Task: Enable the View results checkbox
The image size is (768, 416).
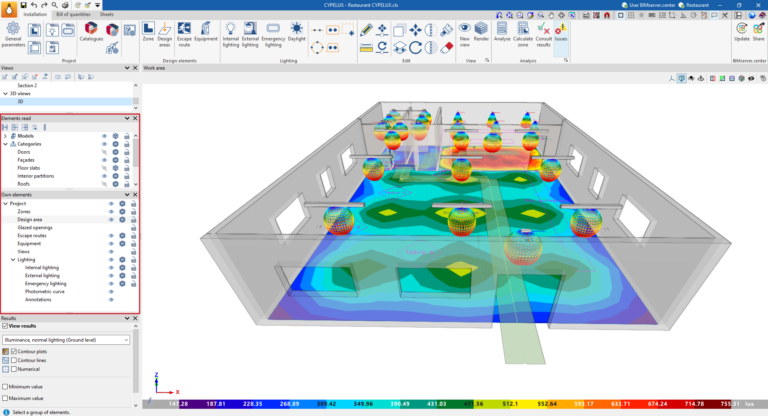Action: [5, 326]
